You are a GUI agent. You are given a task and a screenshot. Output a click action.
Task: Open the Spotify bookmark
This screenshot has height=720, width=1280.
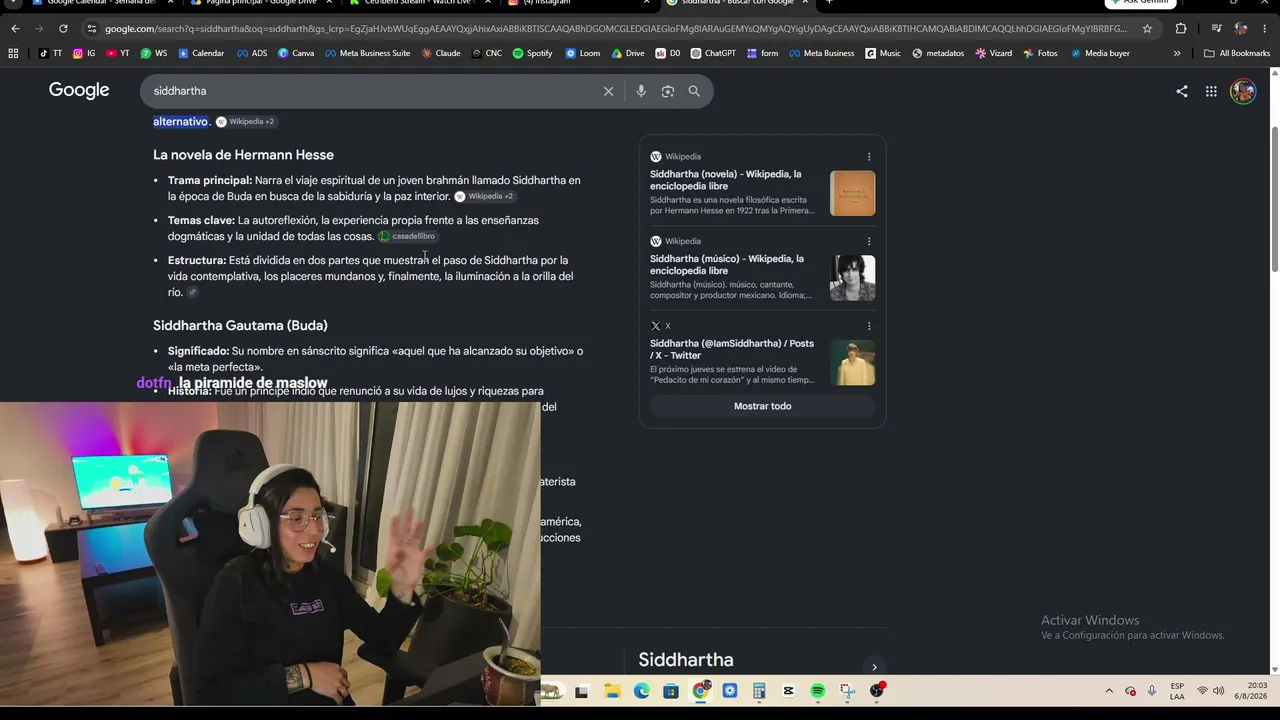click(532, 53)
